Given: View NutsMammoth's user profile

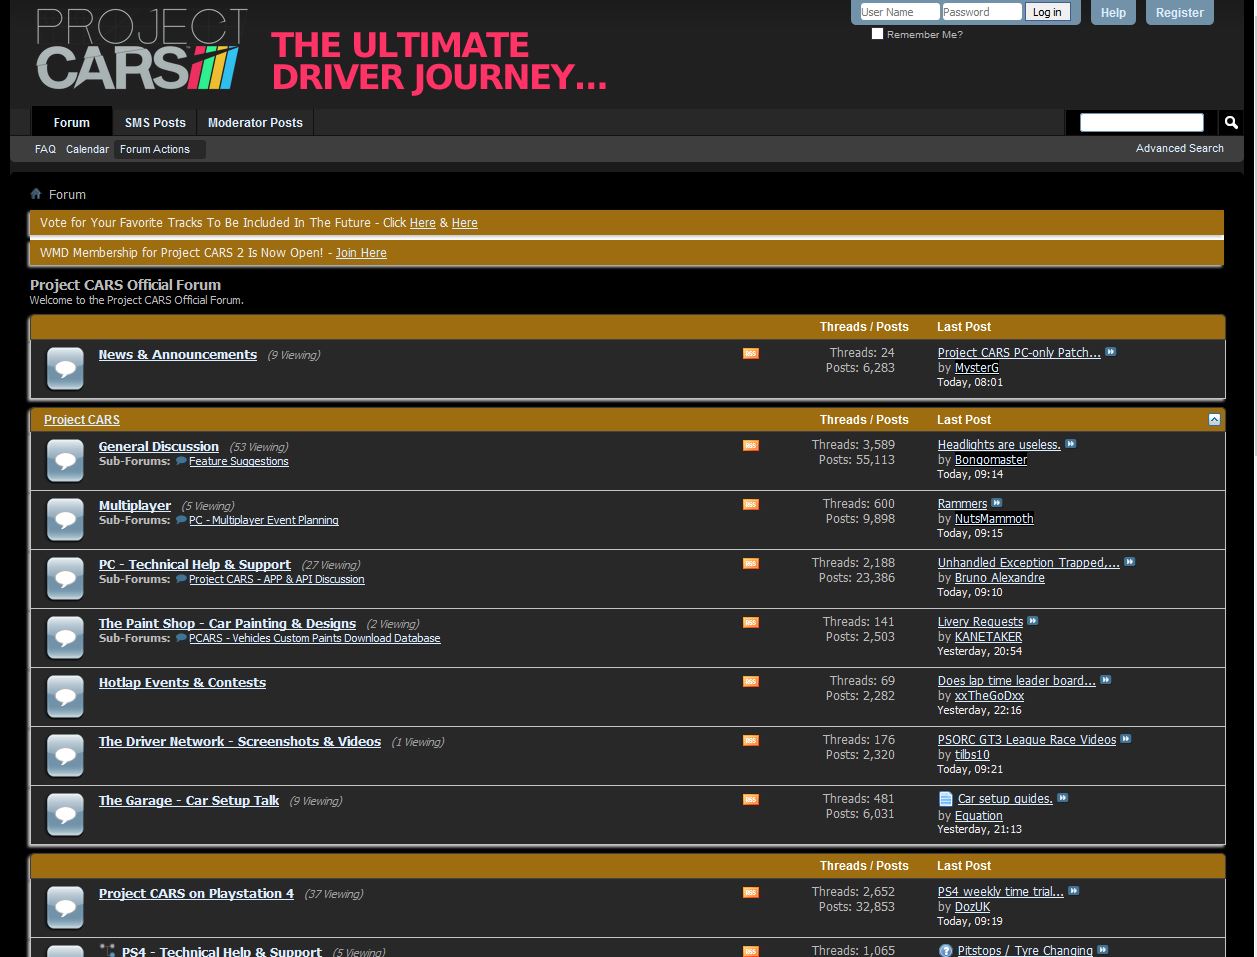Looking at the screenshot, I should click(994, 519).
